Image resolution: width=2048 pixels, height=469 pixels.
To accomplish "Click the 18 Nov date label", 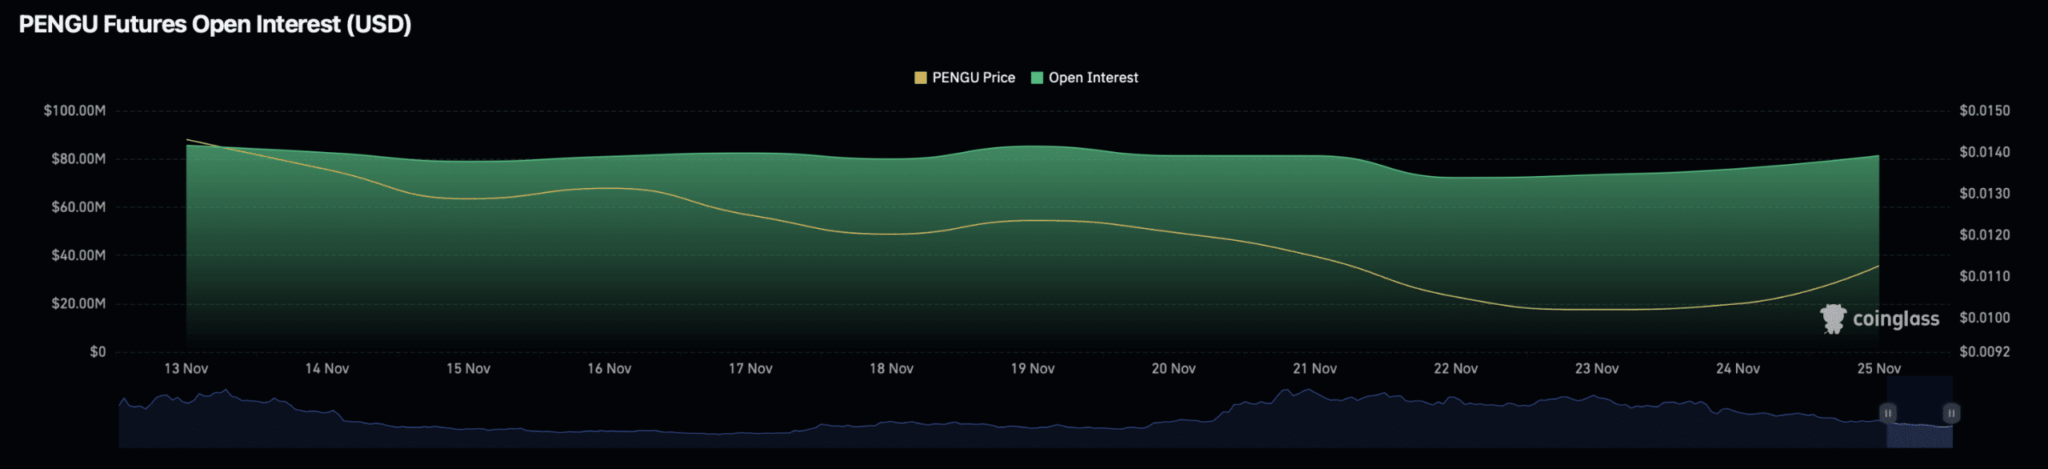I will 891,369.
